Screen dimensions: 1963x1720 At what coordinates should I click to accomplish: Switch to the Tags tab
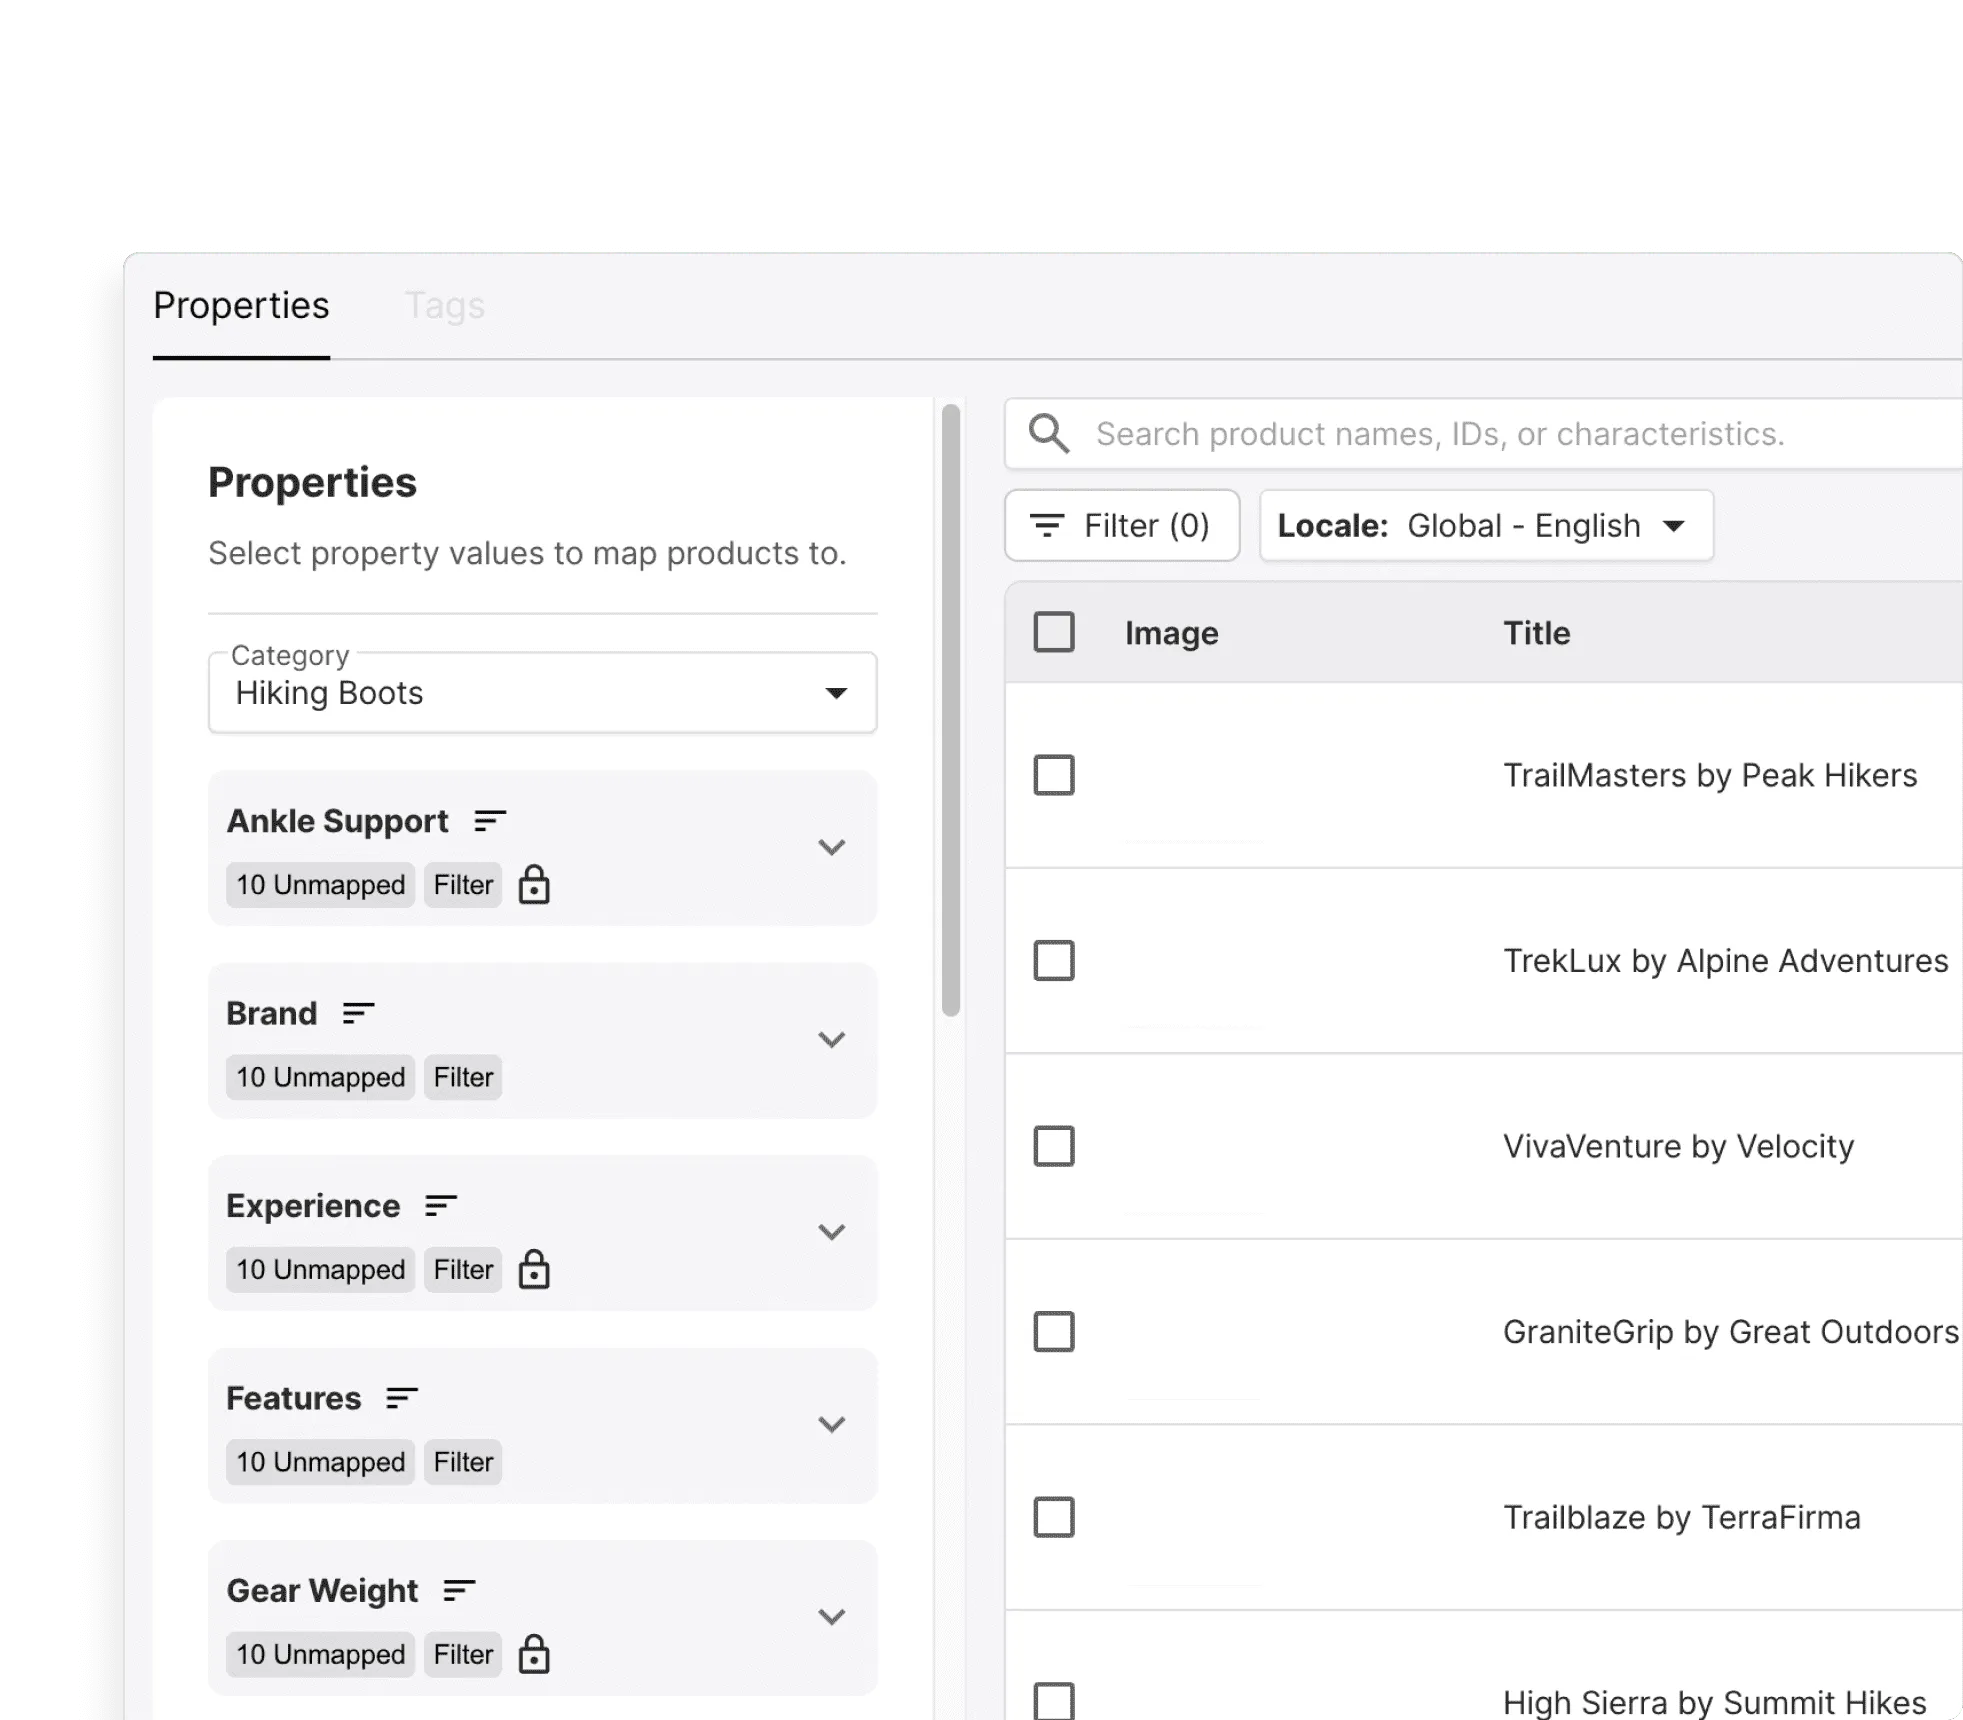coord(445,305)
